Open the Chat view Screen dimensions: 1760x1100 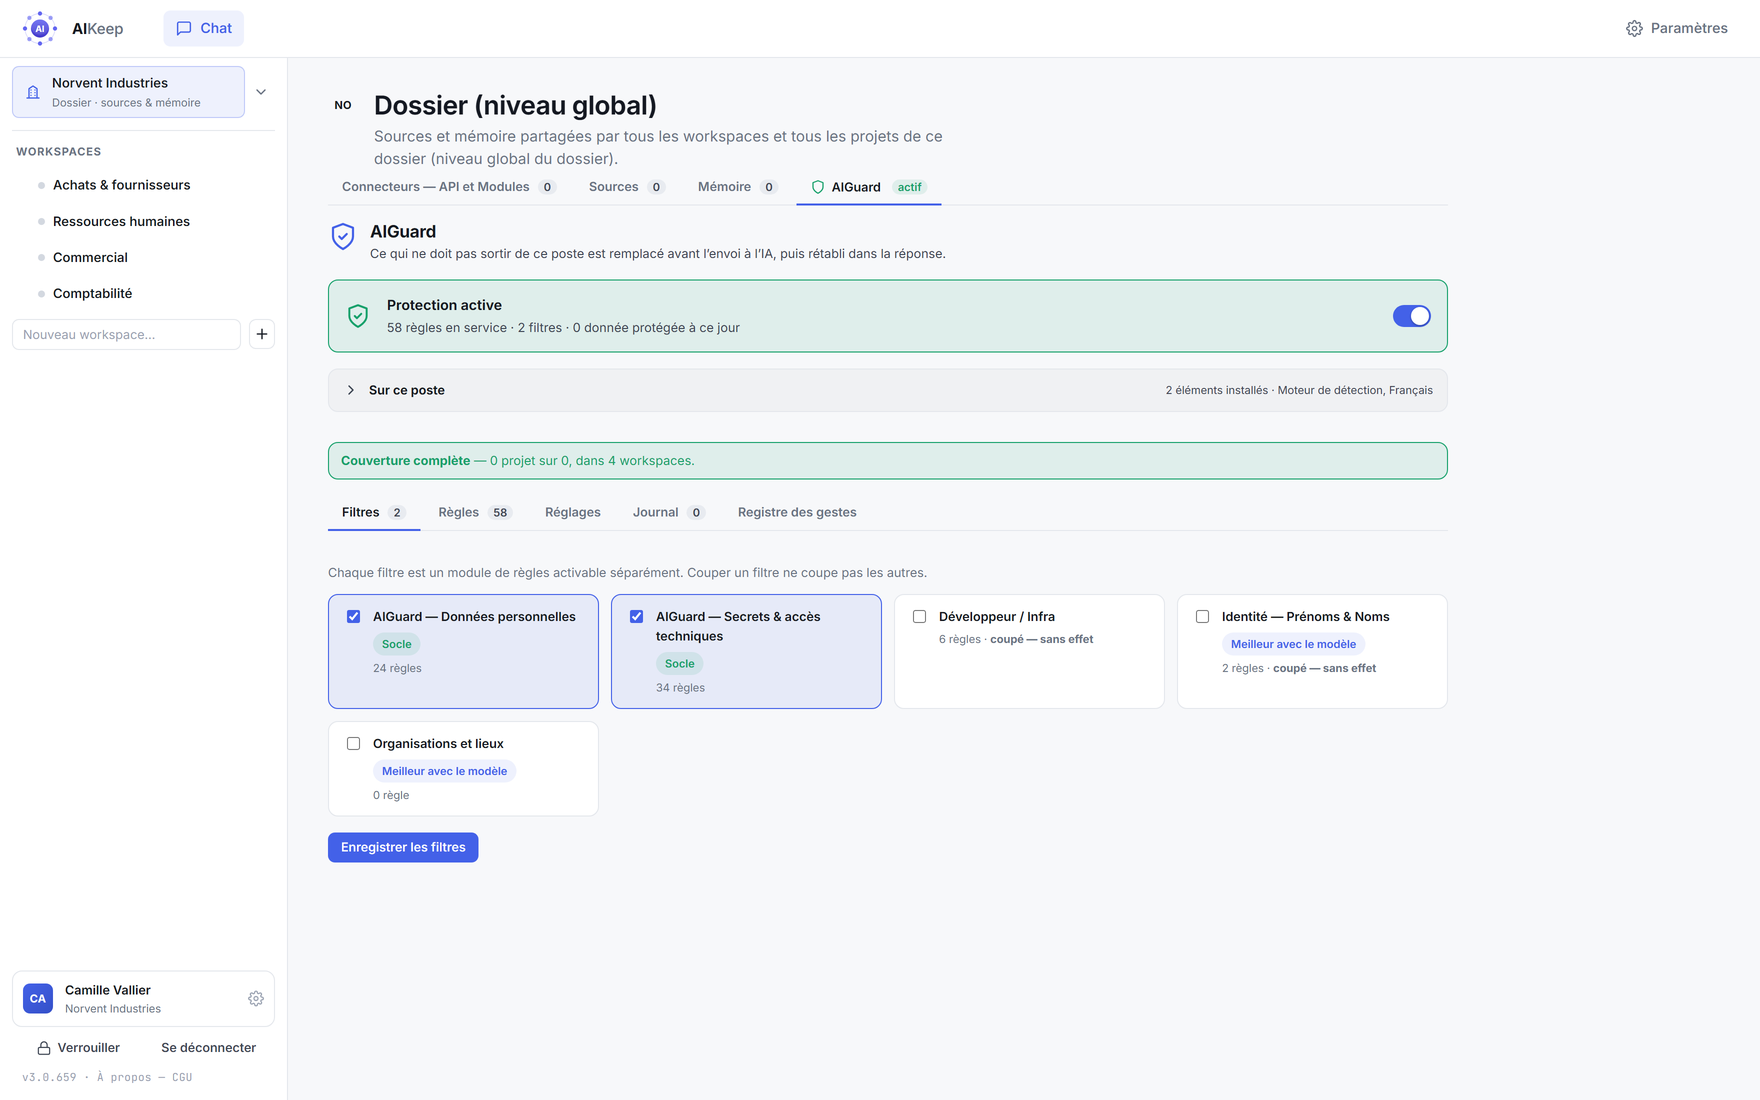(204, 28)
